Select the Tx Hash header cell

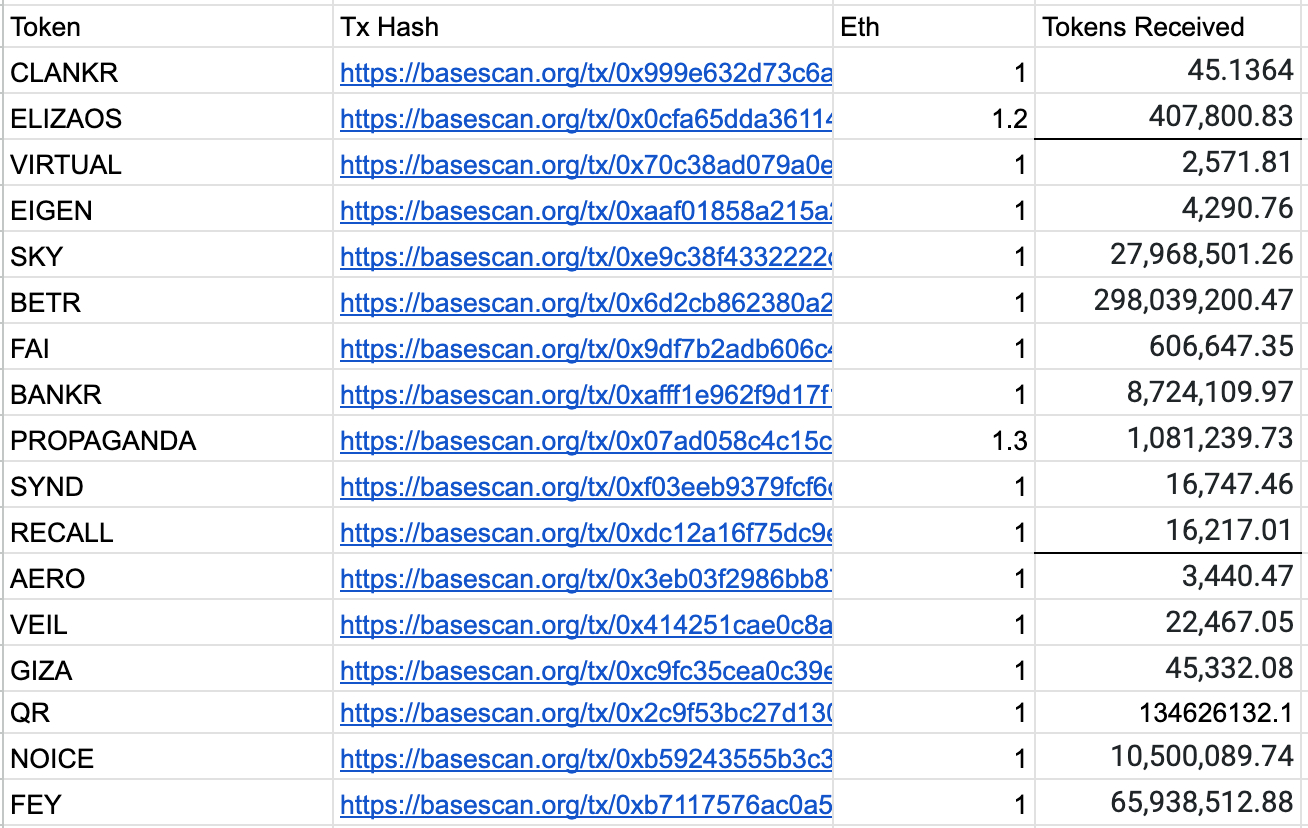(x=584, y=27)
